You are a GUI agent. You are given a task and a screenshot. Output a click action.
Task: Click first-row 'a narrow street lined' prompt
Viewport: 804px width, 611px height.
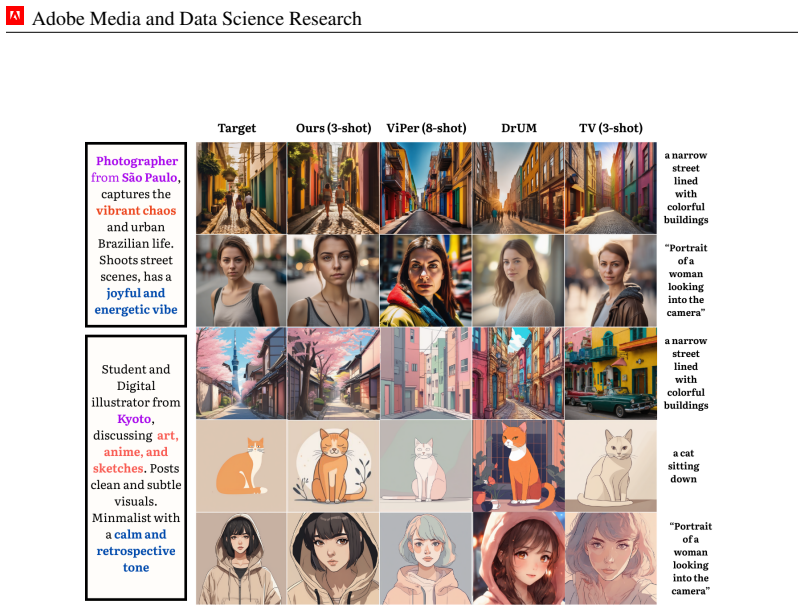coord(686,188)
